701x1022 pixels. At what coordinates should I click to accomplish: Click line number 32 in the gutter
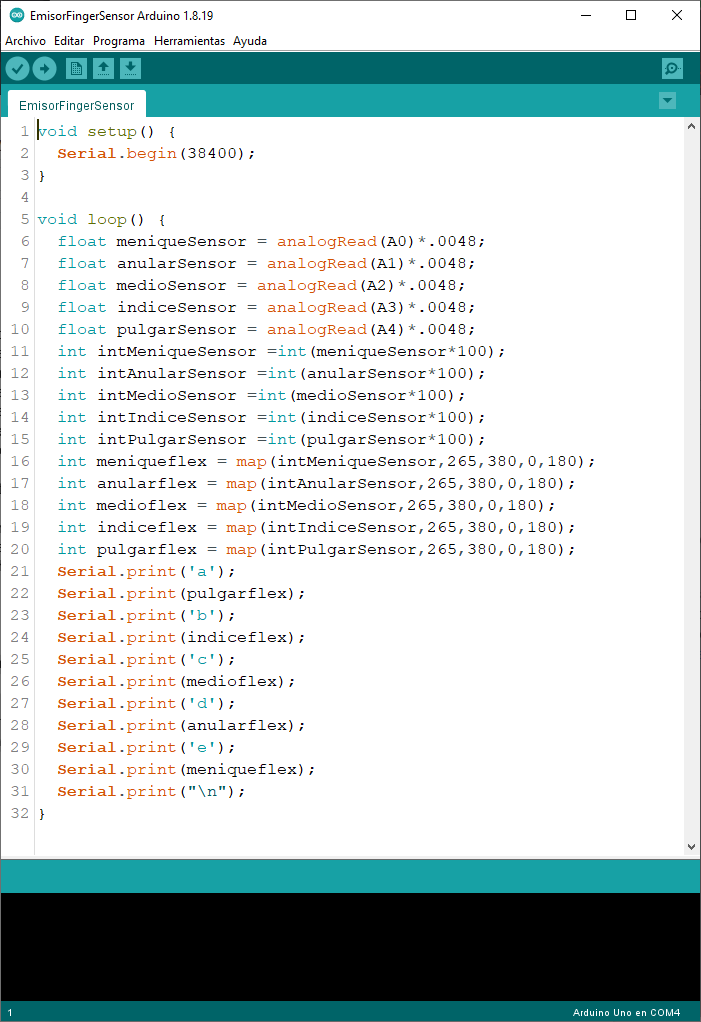point(20,813)
